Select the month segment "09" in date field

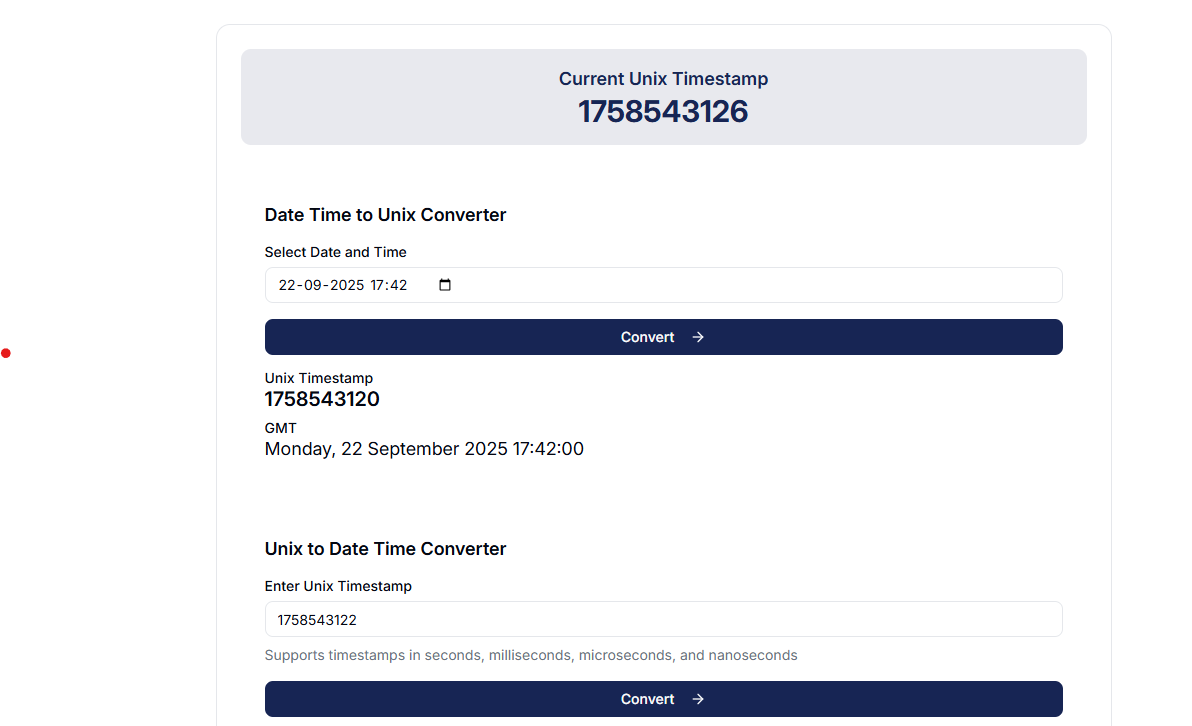pyautogui.click(x=315, y=285)
